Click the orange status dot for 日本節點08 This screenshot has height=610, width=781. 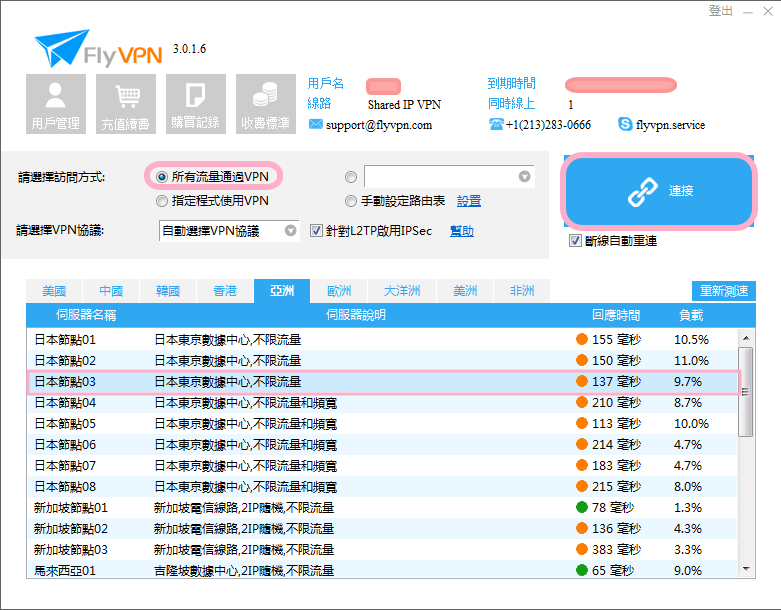coord(581,486)
